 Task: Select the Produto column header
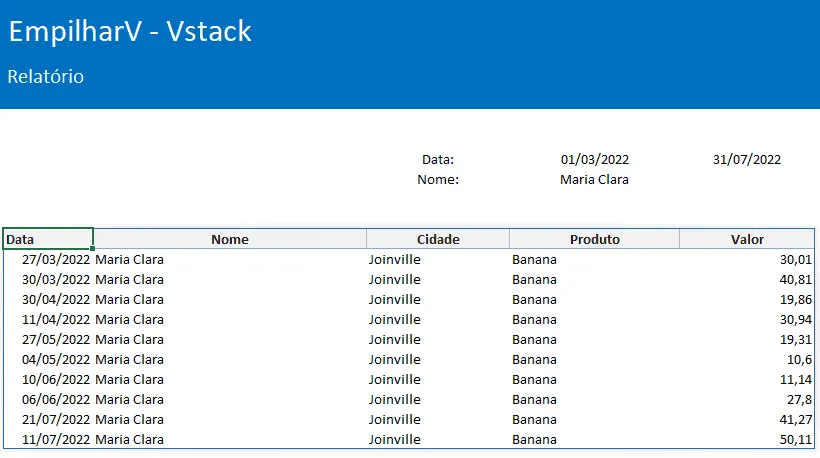pyautogui.click(x=595, y=239)
